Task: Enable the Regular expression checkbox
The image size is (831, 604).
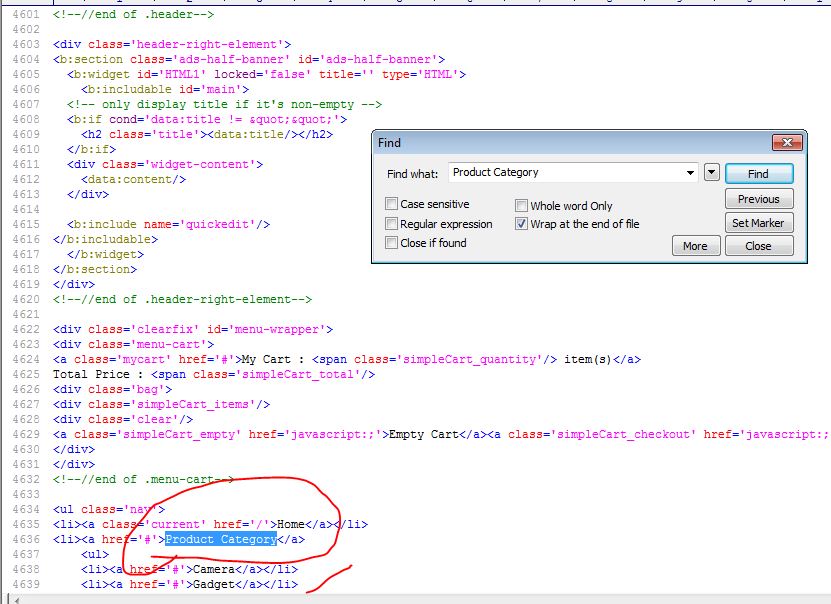Action: point(392,224)
